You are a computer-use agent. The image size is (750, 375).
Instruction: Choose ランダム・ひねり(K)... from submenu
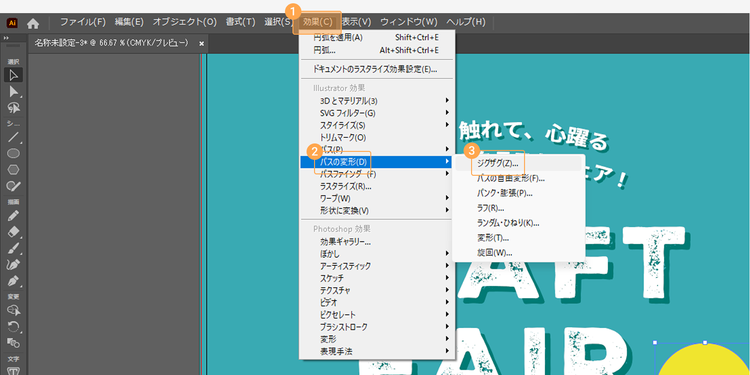pyautogui.click(x=518, y=223)
